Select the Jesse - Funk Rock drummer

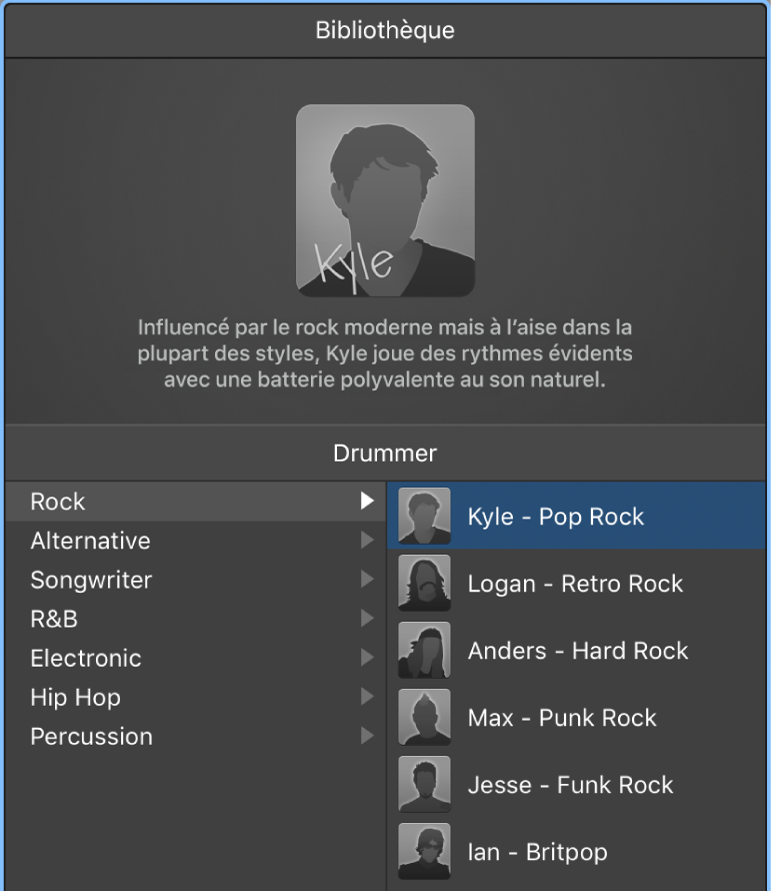tap(570, 785)
